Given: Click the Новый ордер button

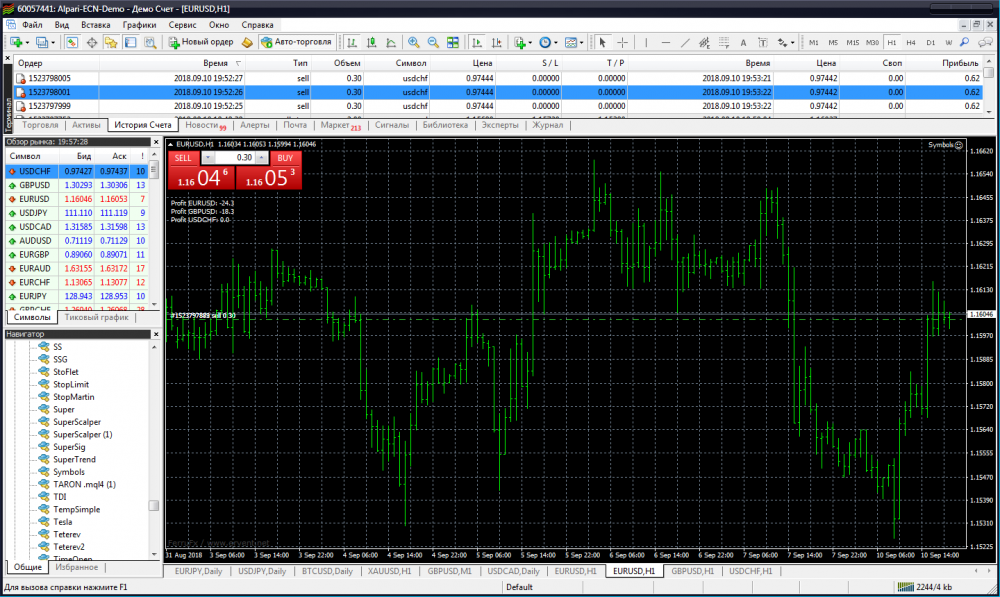Looking at the screenshot, I should pos(201,42).
